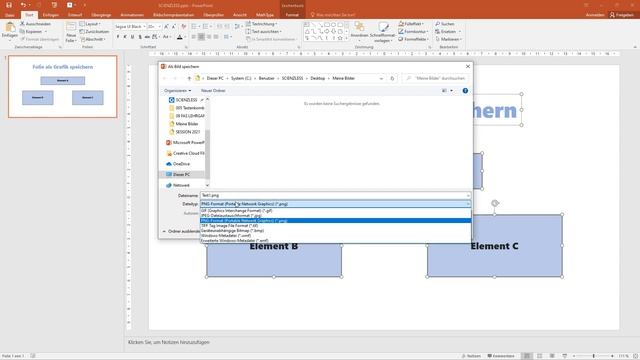
Task: Click the Freigeben share button
Action: [x=622, y=15]
